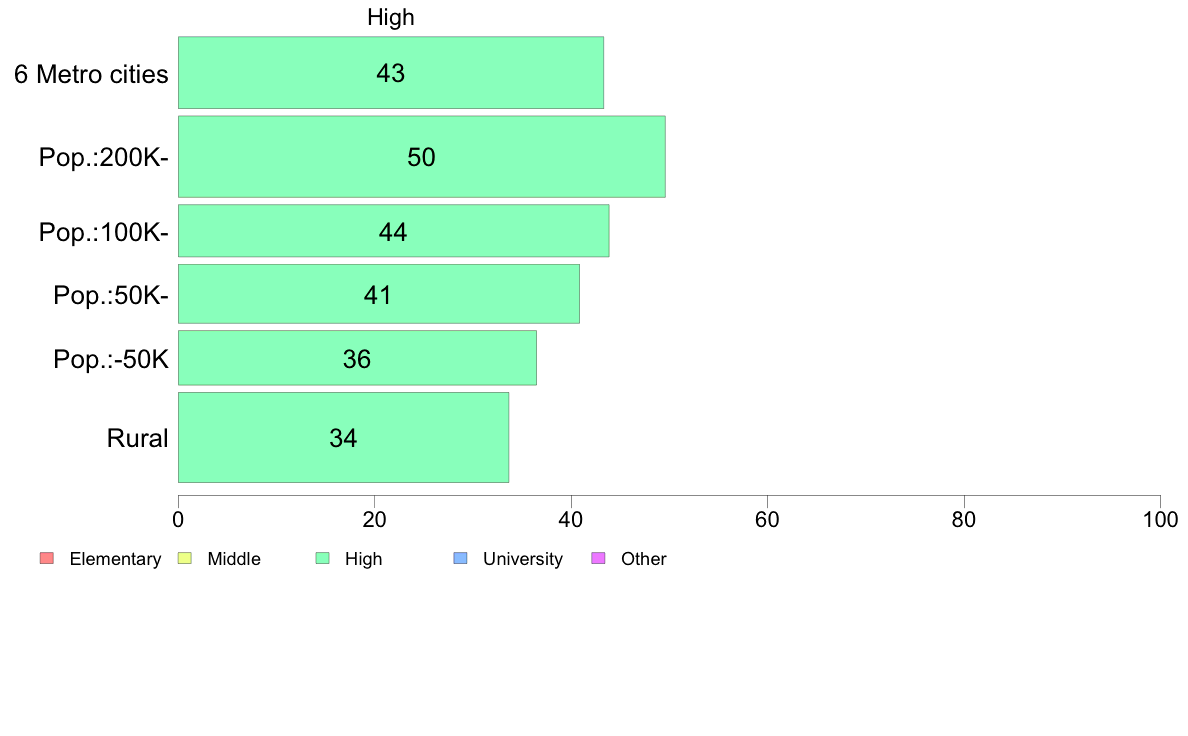This screenshot has width=1188, height=736.
Task: Click the Rural axis label
Action: tap(137, 438)
